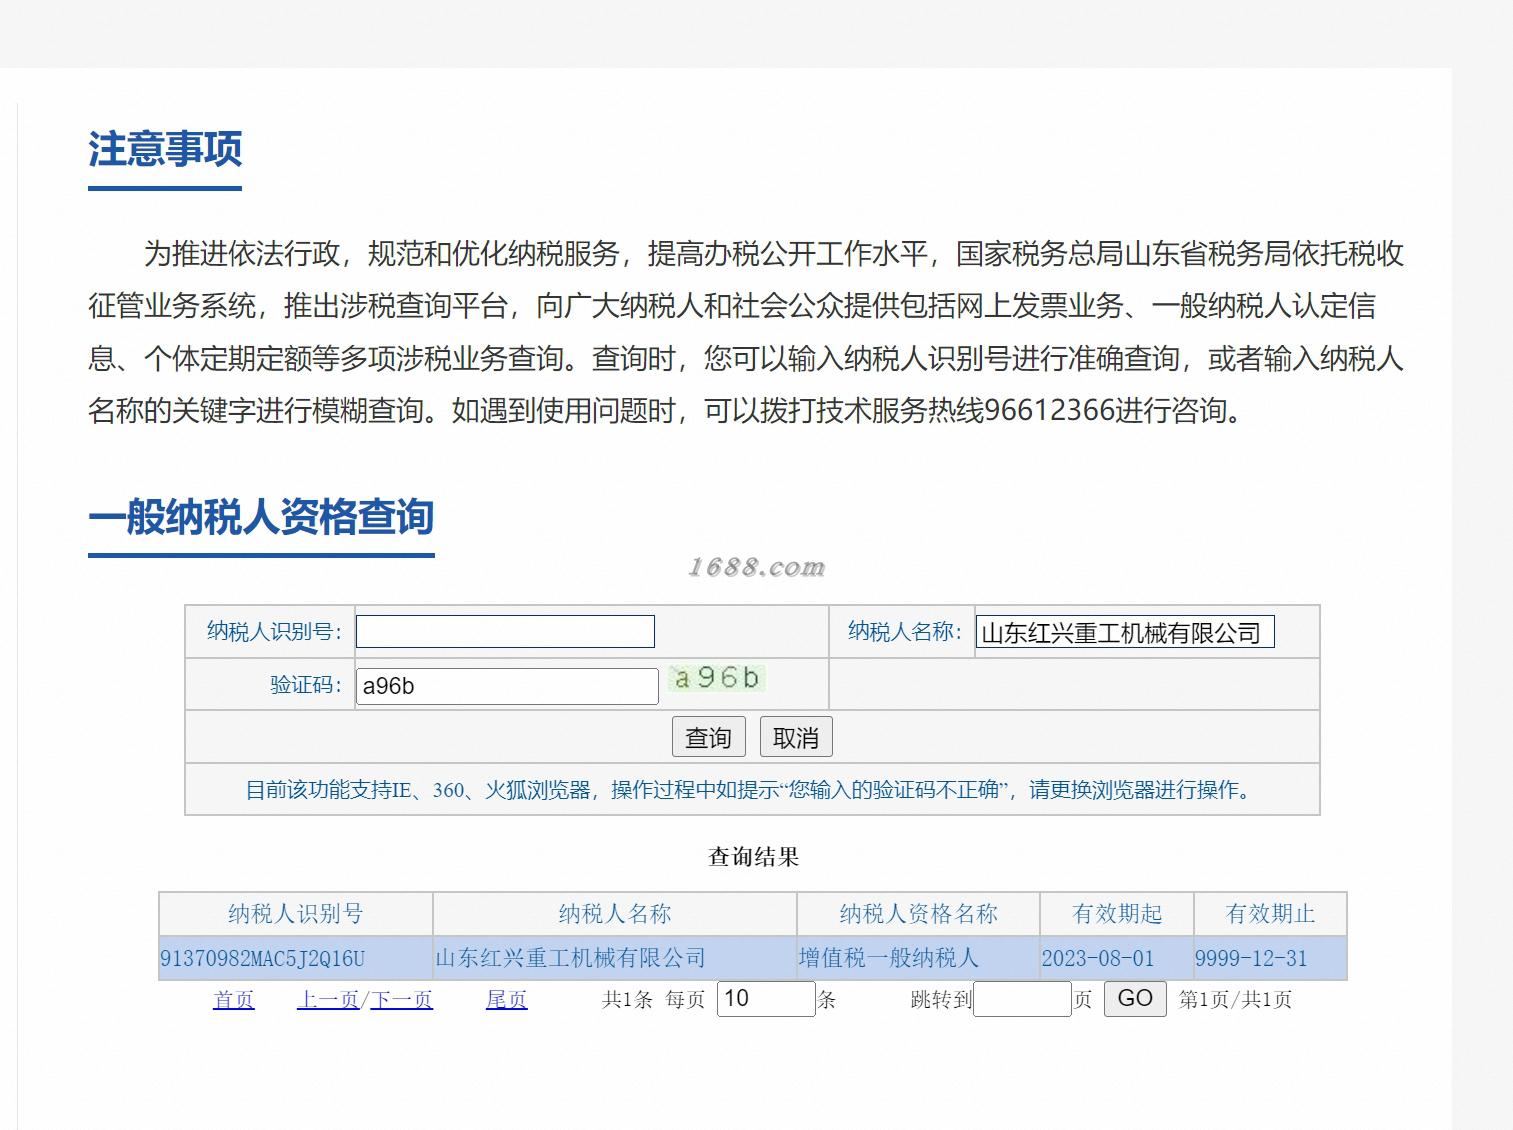
Task: Click the 有效期起 column header
Action: 1117,913
